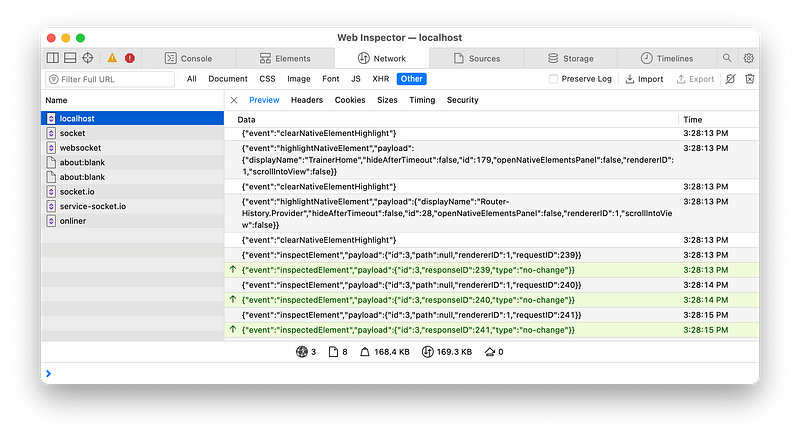Click the disable caches icon
800x438 pixels.
pos(730,79)
